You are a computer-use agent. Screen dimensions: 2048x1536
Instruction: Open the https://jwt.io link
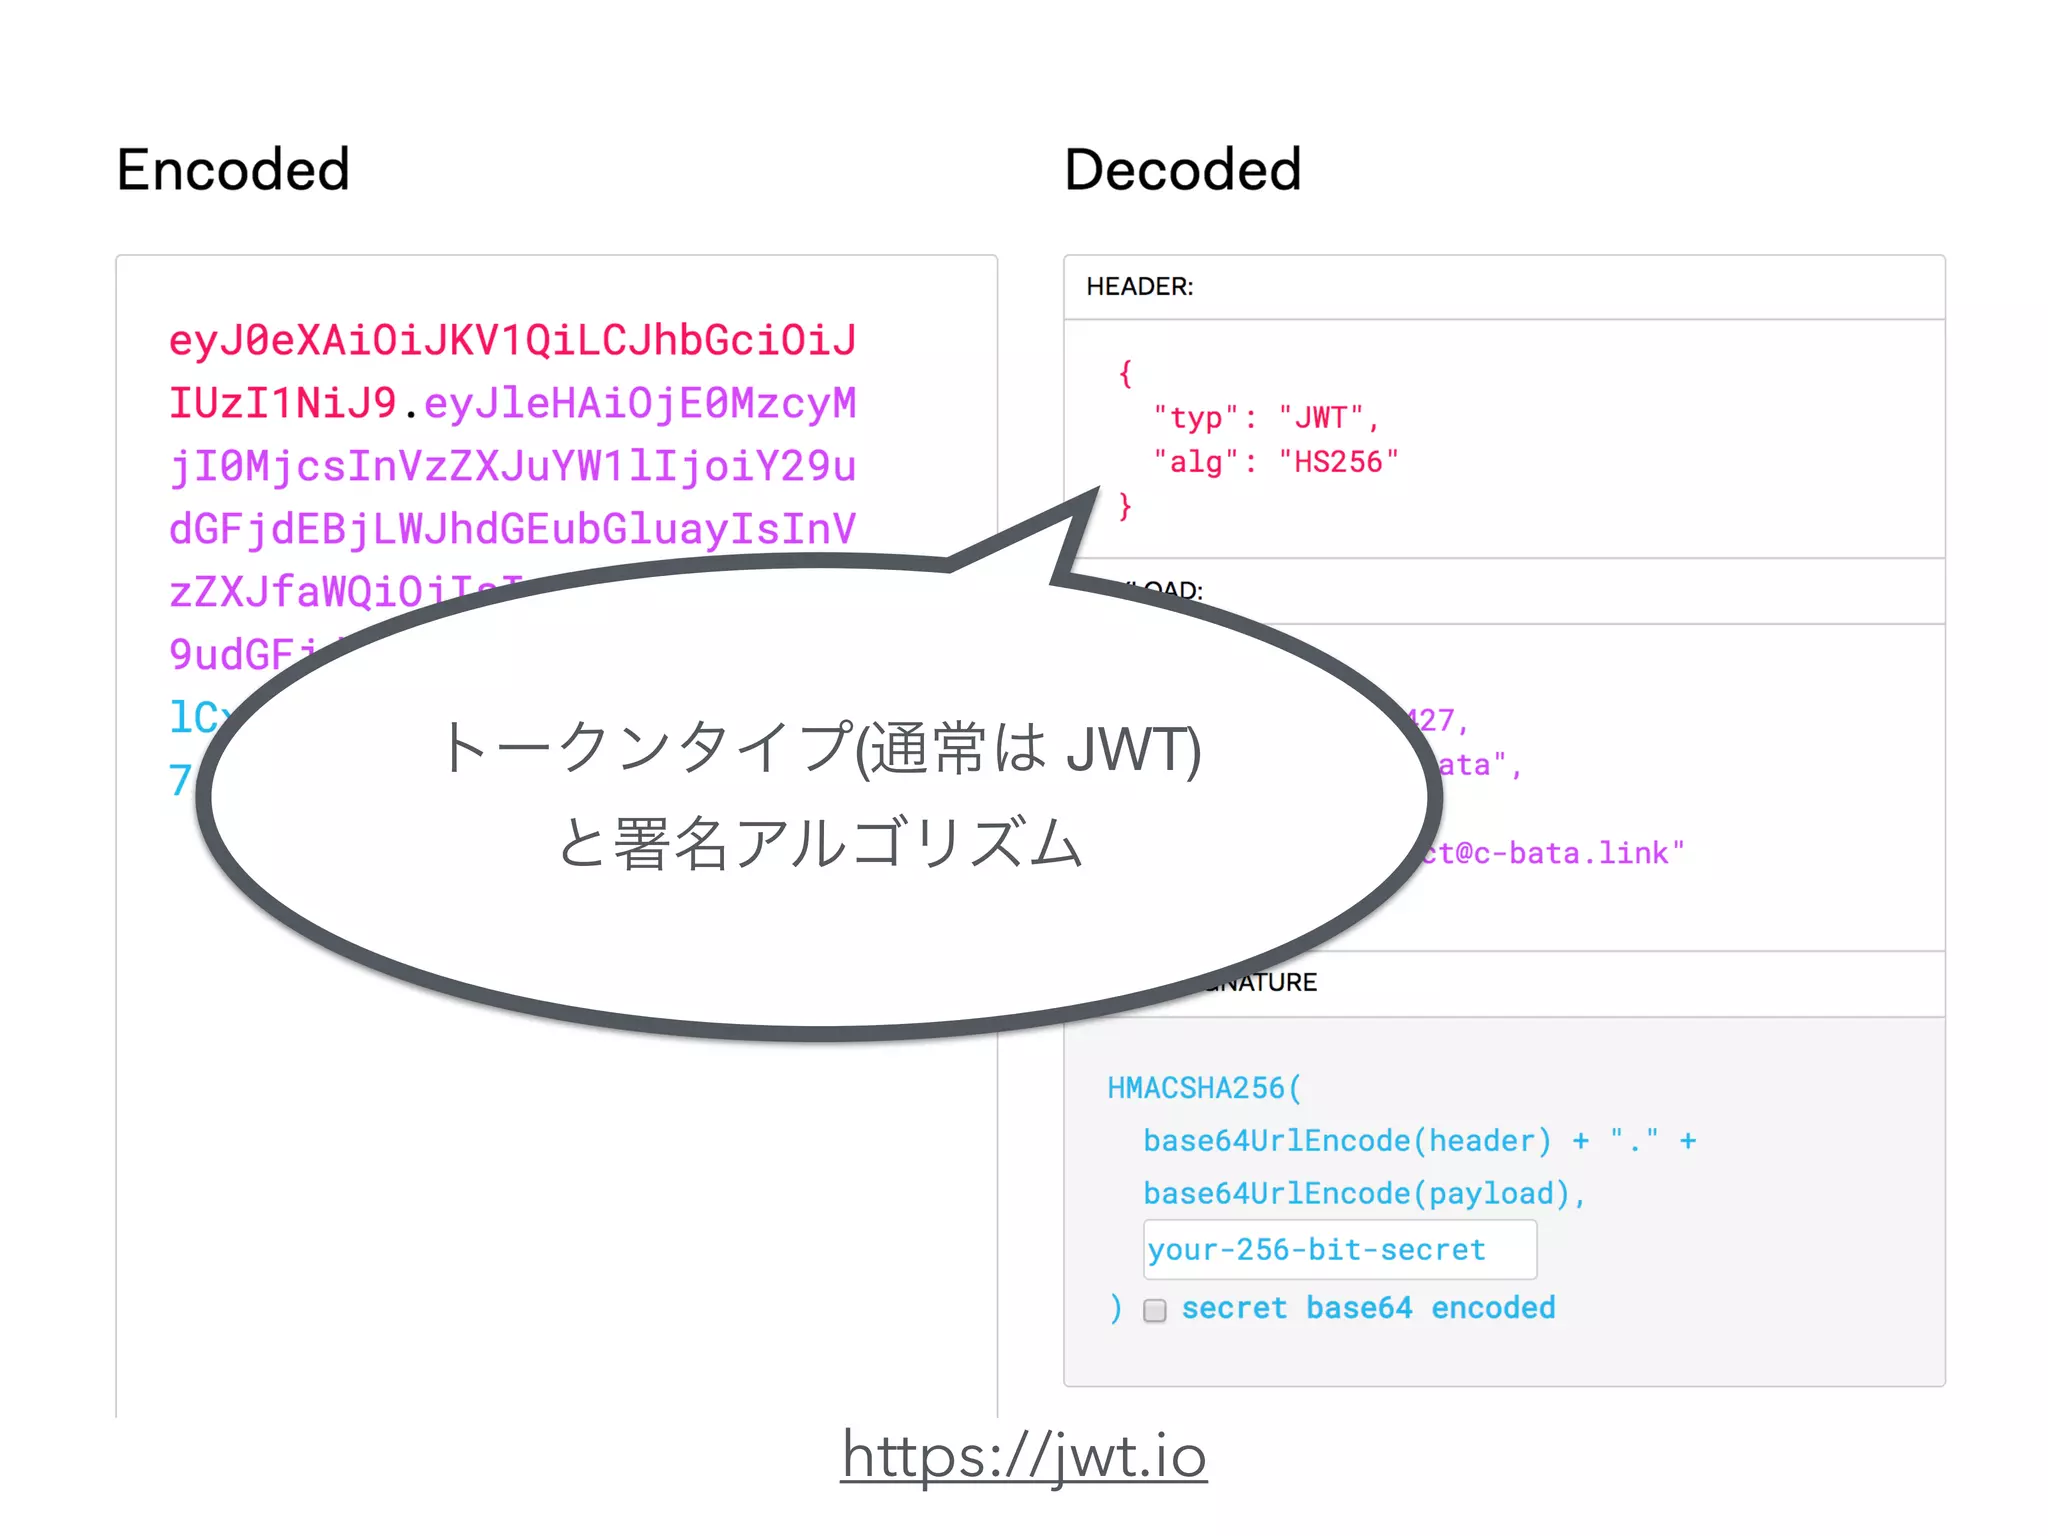pos(1023,1455)
